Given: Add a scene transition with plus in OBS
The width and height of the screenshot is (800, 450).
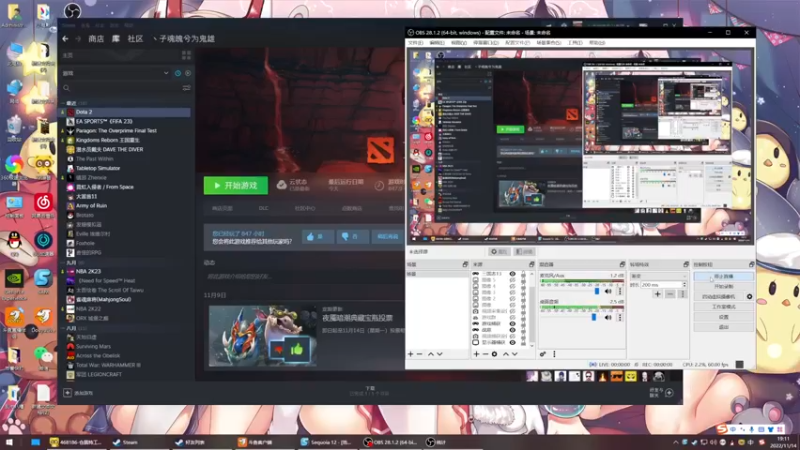Looking at the screenshot, I should pos(657,294).
